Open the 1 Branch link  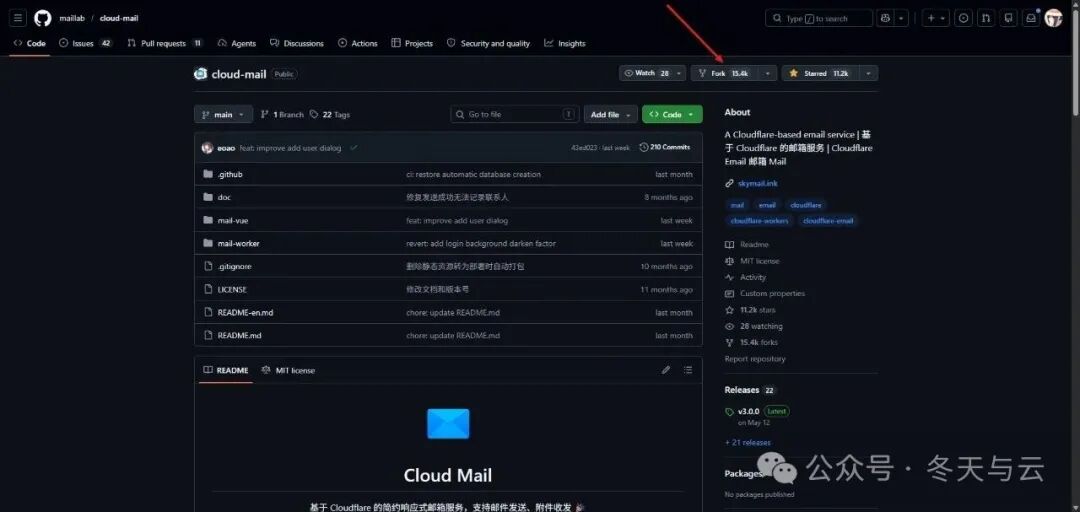(x=282, y=114)
